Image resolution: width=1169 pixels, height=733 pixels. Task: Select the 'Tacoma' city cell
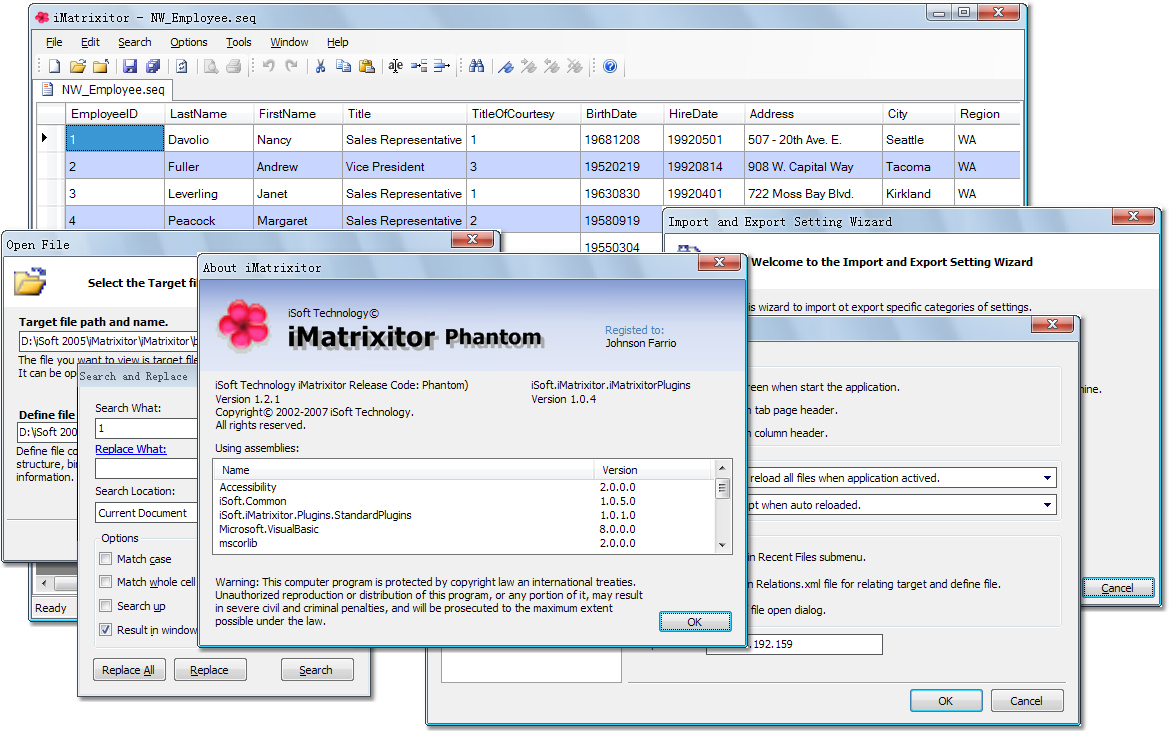click(x=918, y=167)
